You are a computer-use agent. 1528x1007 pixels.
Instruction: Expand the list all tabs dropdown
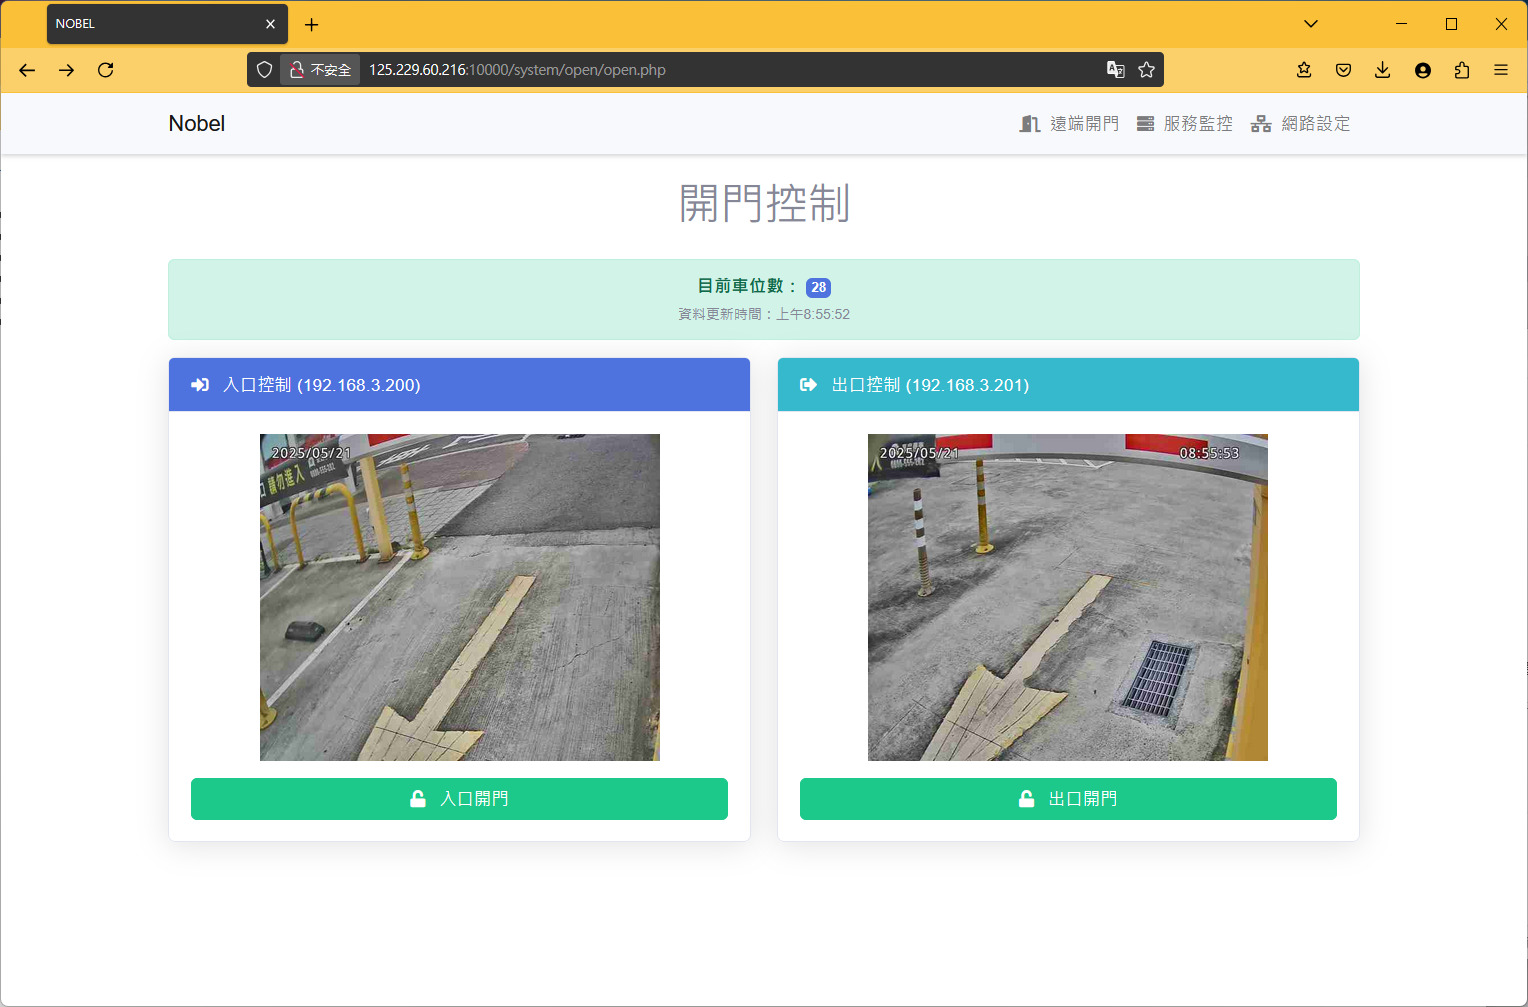(x=1311, y=24)
